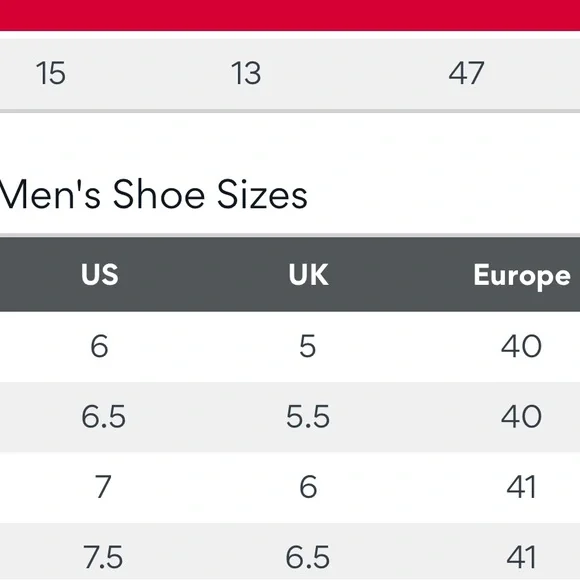Select US size 6.5 cell
This screenshot has width=580, height=580.
point(104,417)
